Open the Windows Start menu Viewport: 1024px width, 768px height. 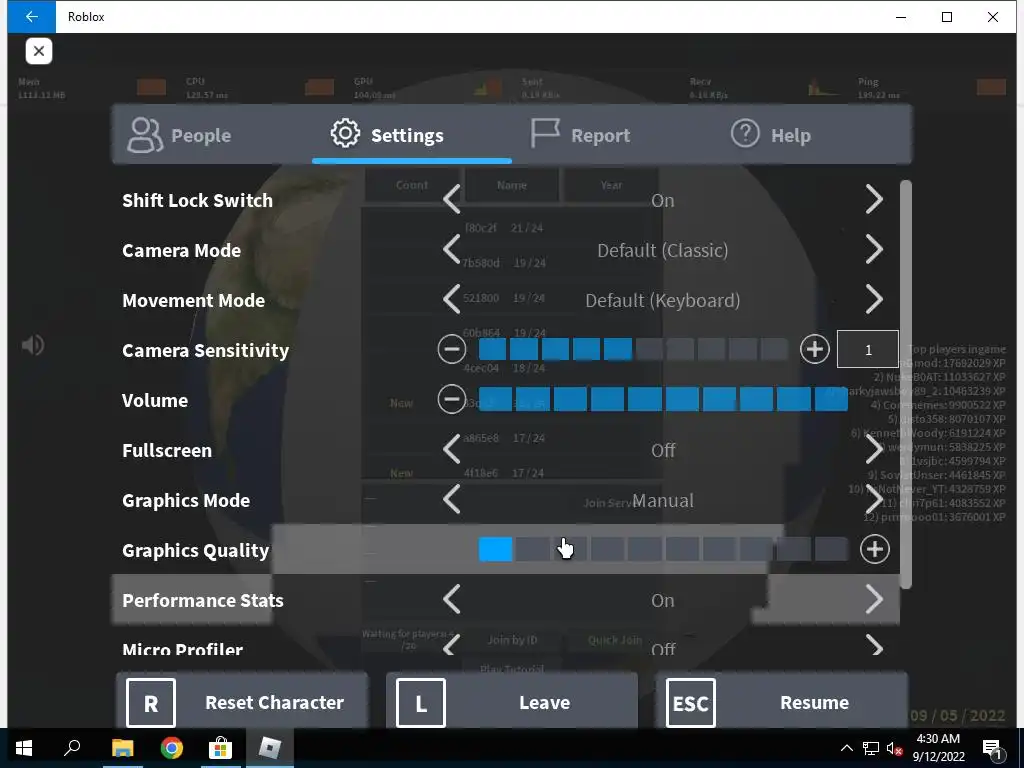[24, 748]
